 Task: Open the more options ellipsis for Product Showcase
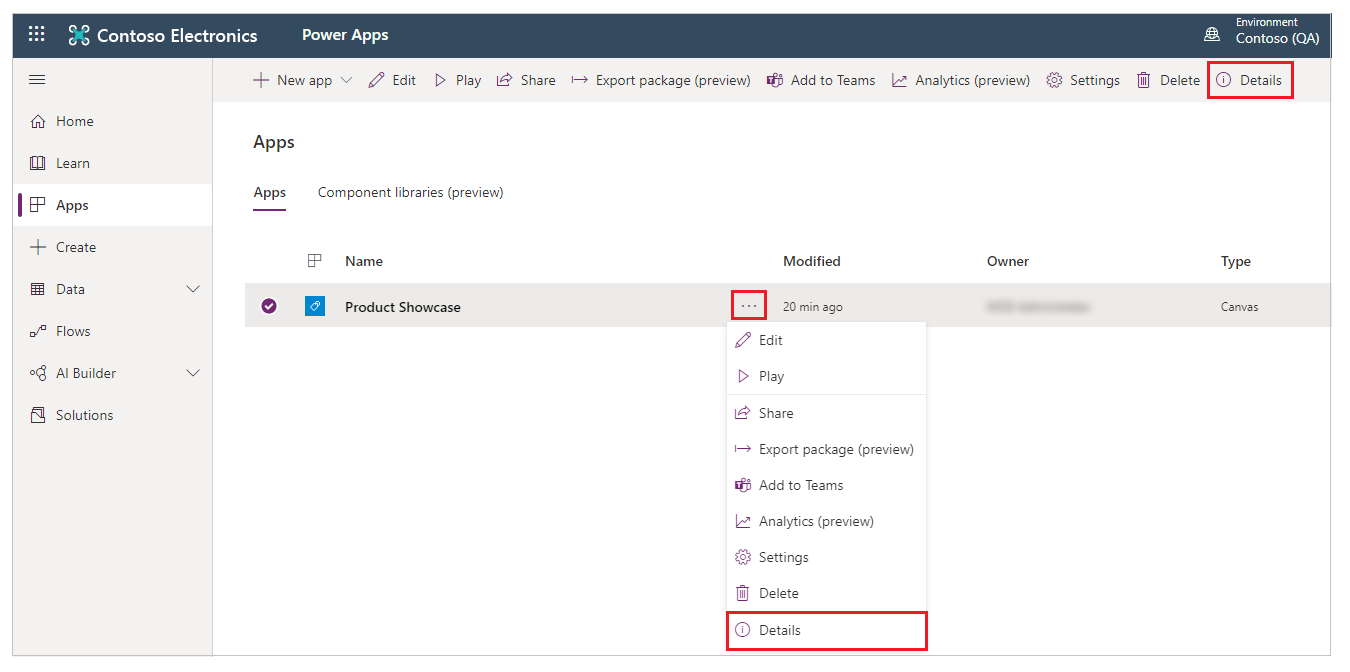coord(748,304)
